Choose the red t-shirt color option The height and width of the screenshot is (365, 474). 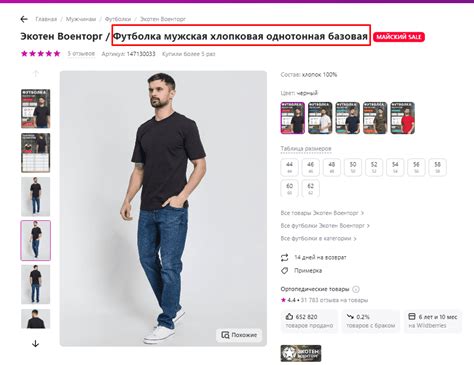tap(402, 118)
